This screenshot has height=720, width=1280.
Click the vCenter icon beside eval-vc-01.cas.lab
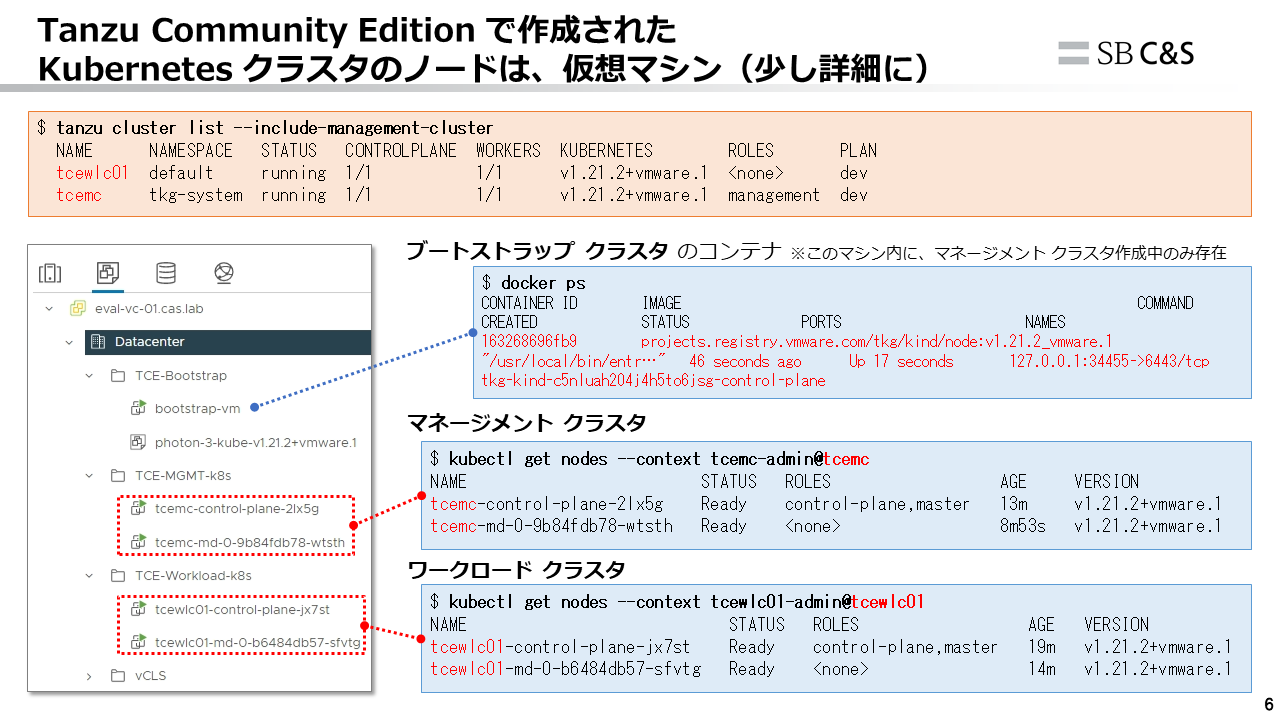coord(77,309)
